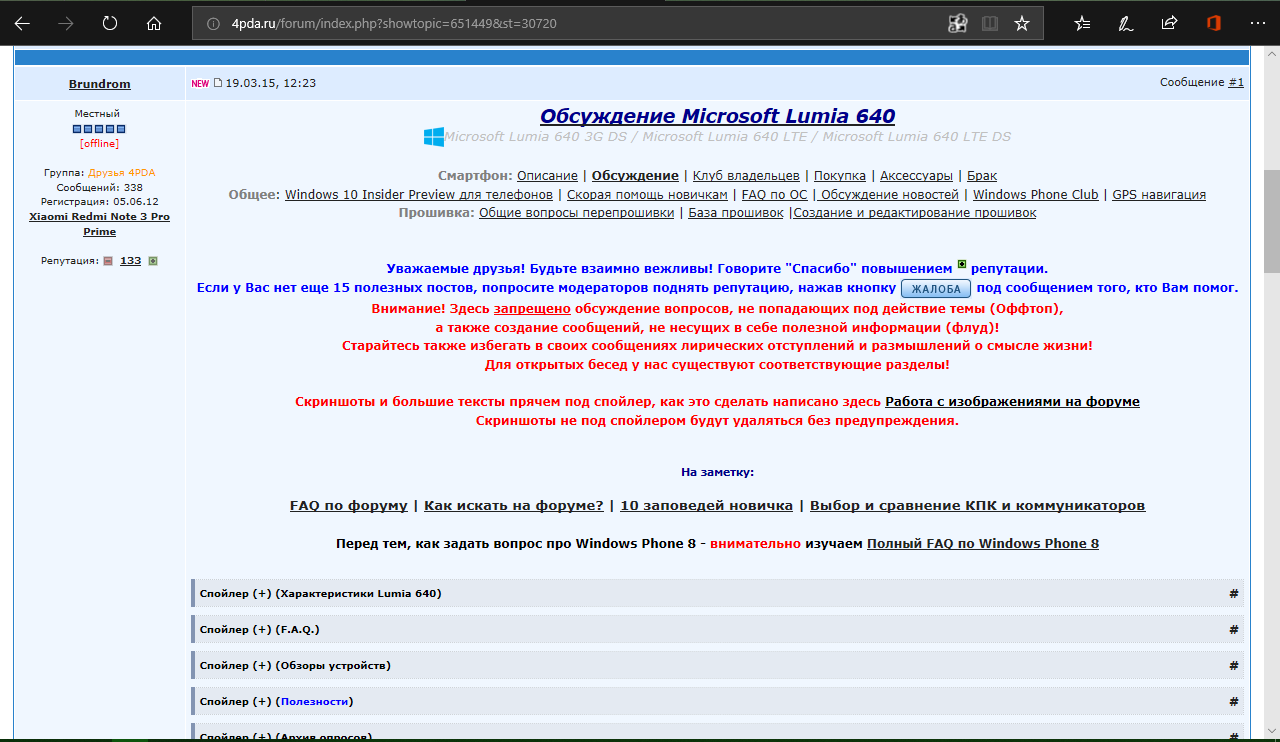Screen dimensions: 1280x742
Task: Open the Обсуждение Microsoft Lumia 640 title link
Action: pyautogui.click(x=717, y=116)
